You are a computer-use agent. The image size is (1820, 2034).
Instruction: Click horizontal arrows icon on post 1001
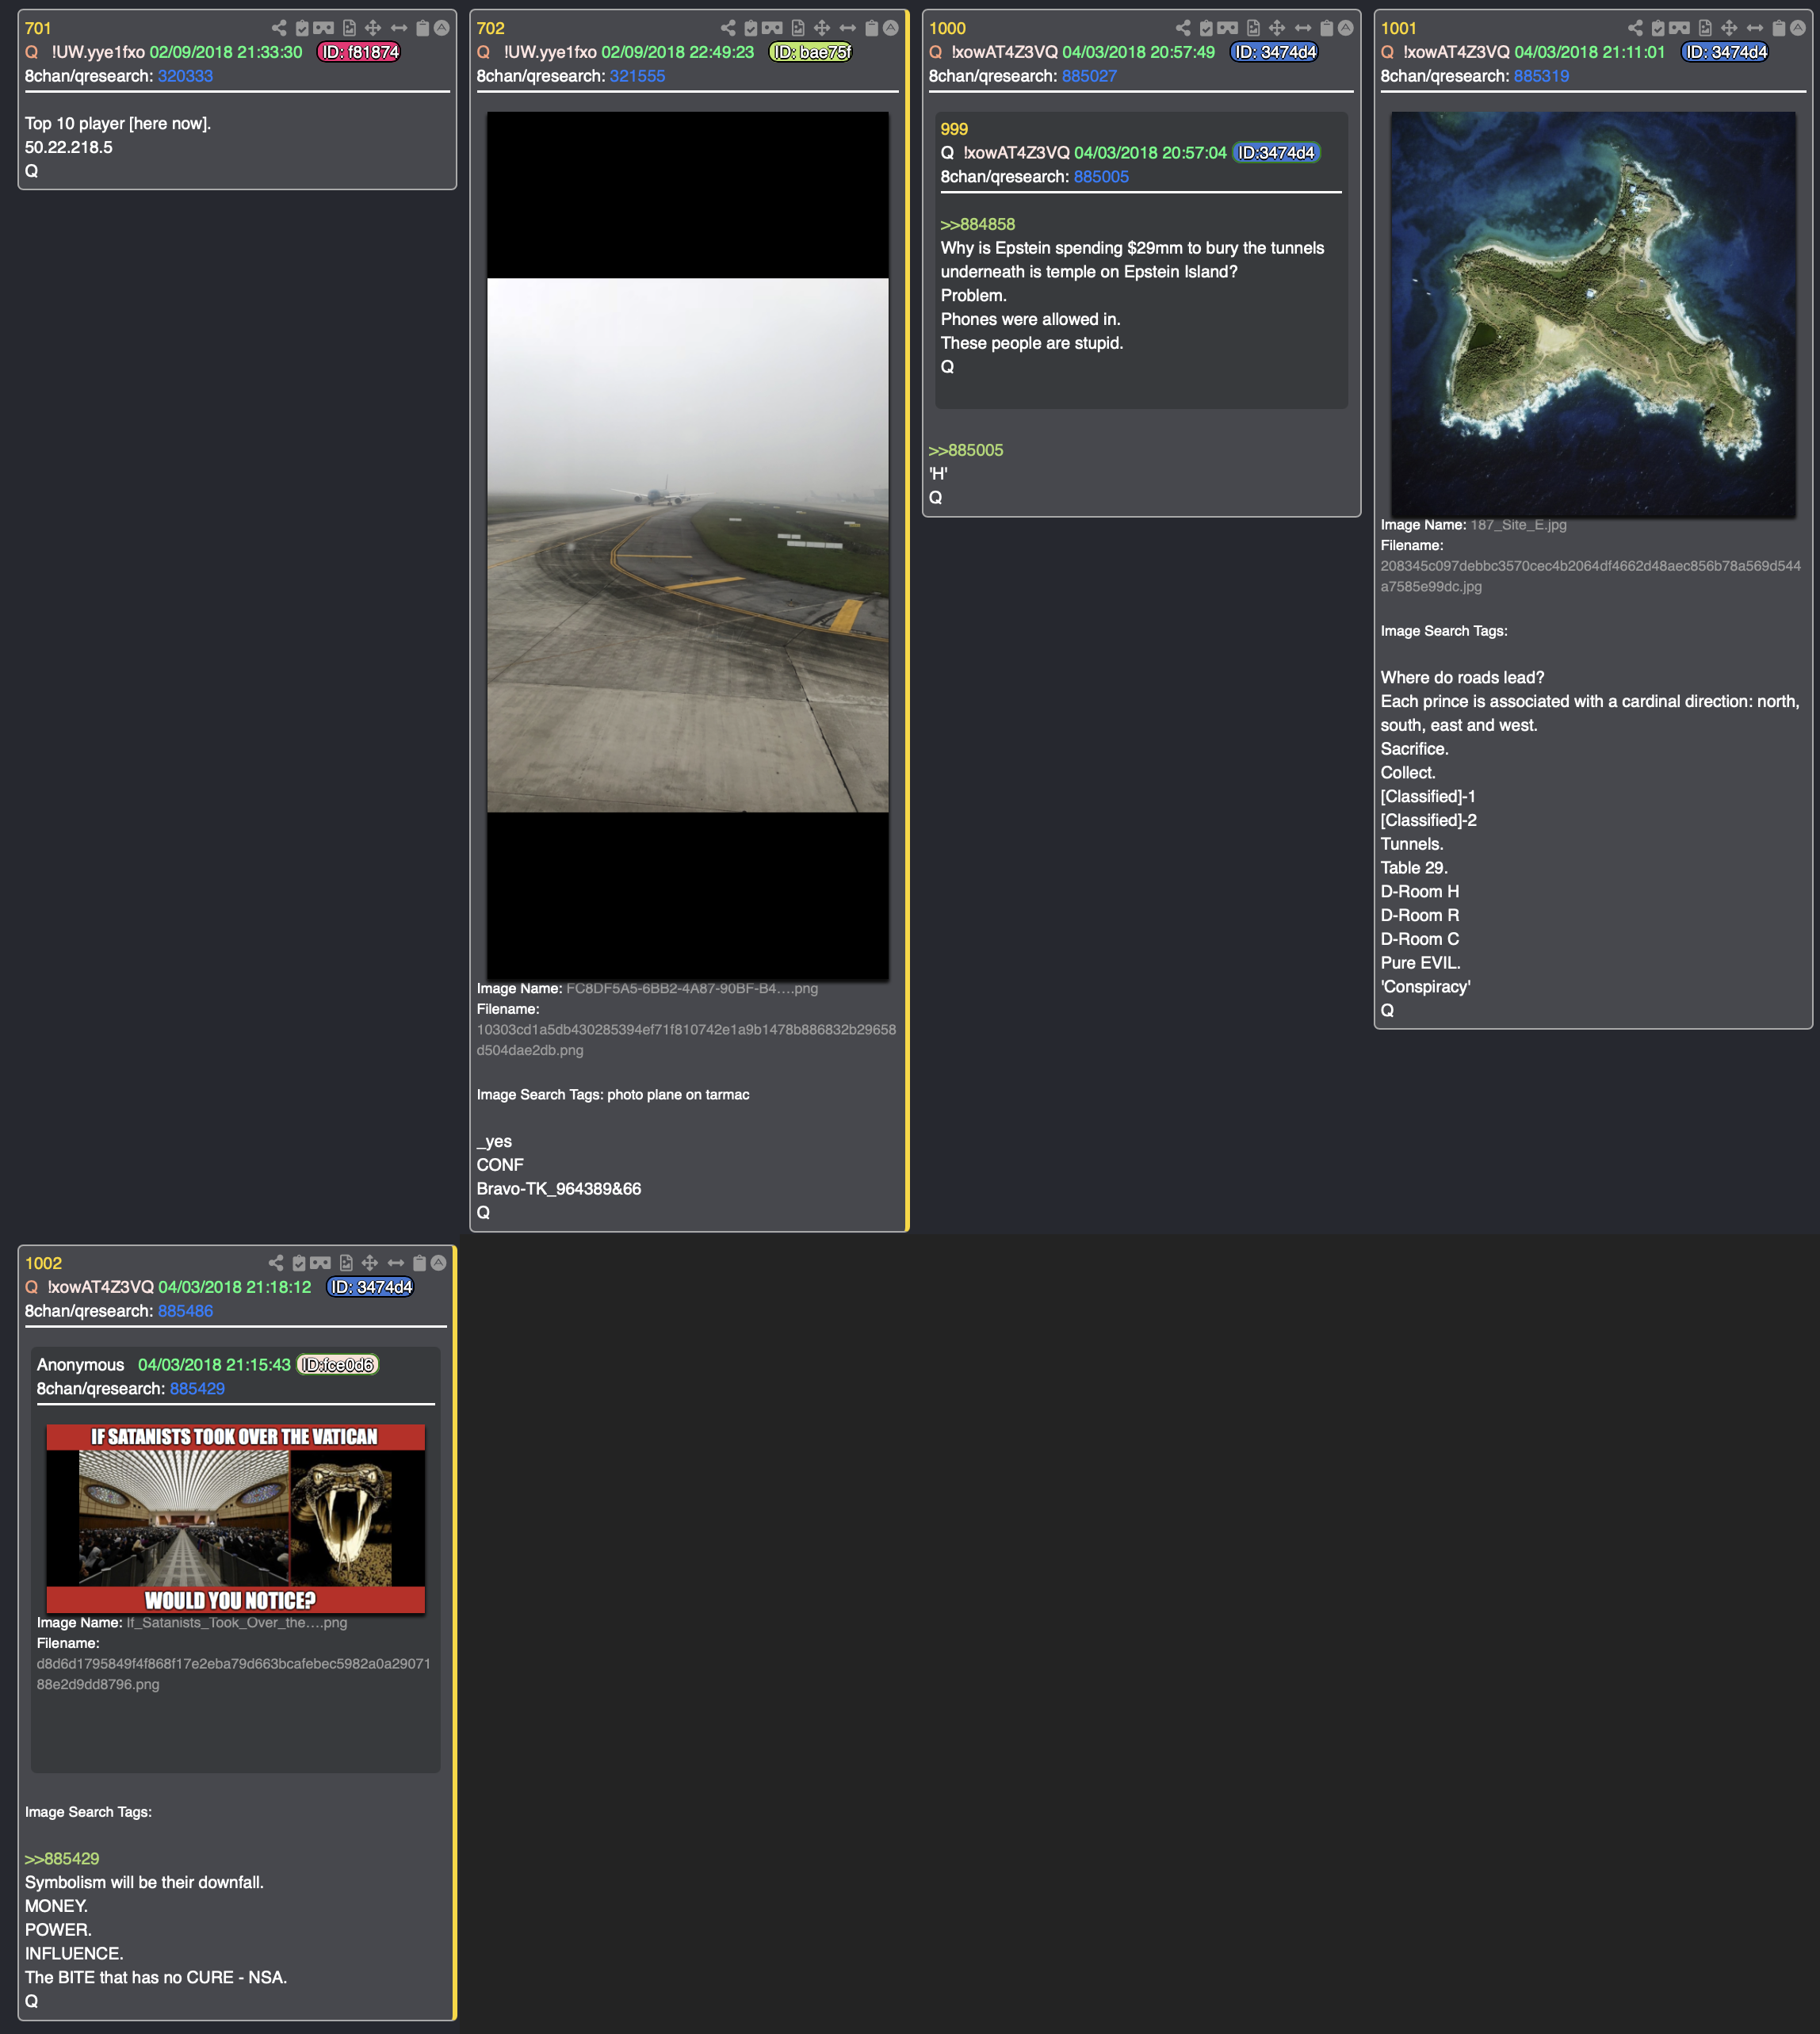coord(1755,28)
